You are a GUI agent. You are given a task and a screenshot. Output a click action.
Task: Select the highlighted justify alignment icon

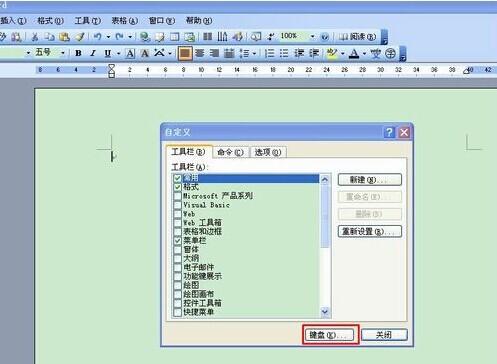click(185, 53)
